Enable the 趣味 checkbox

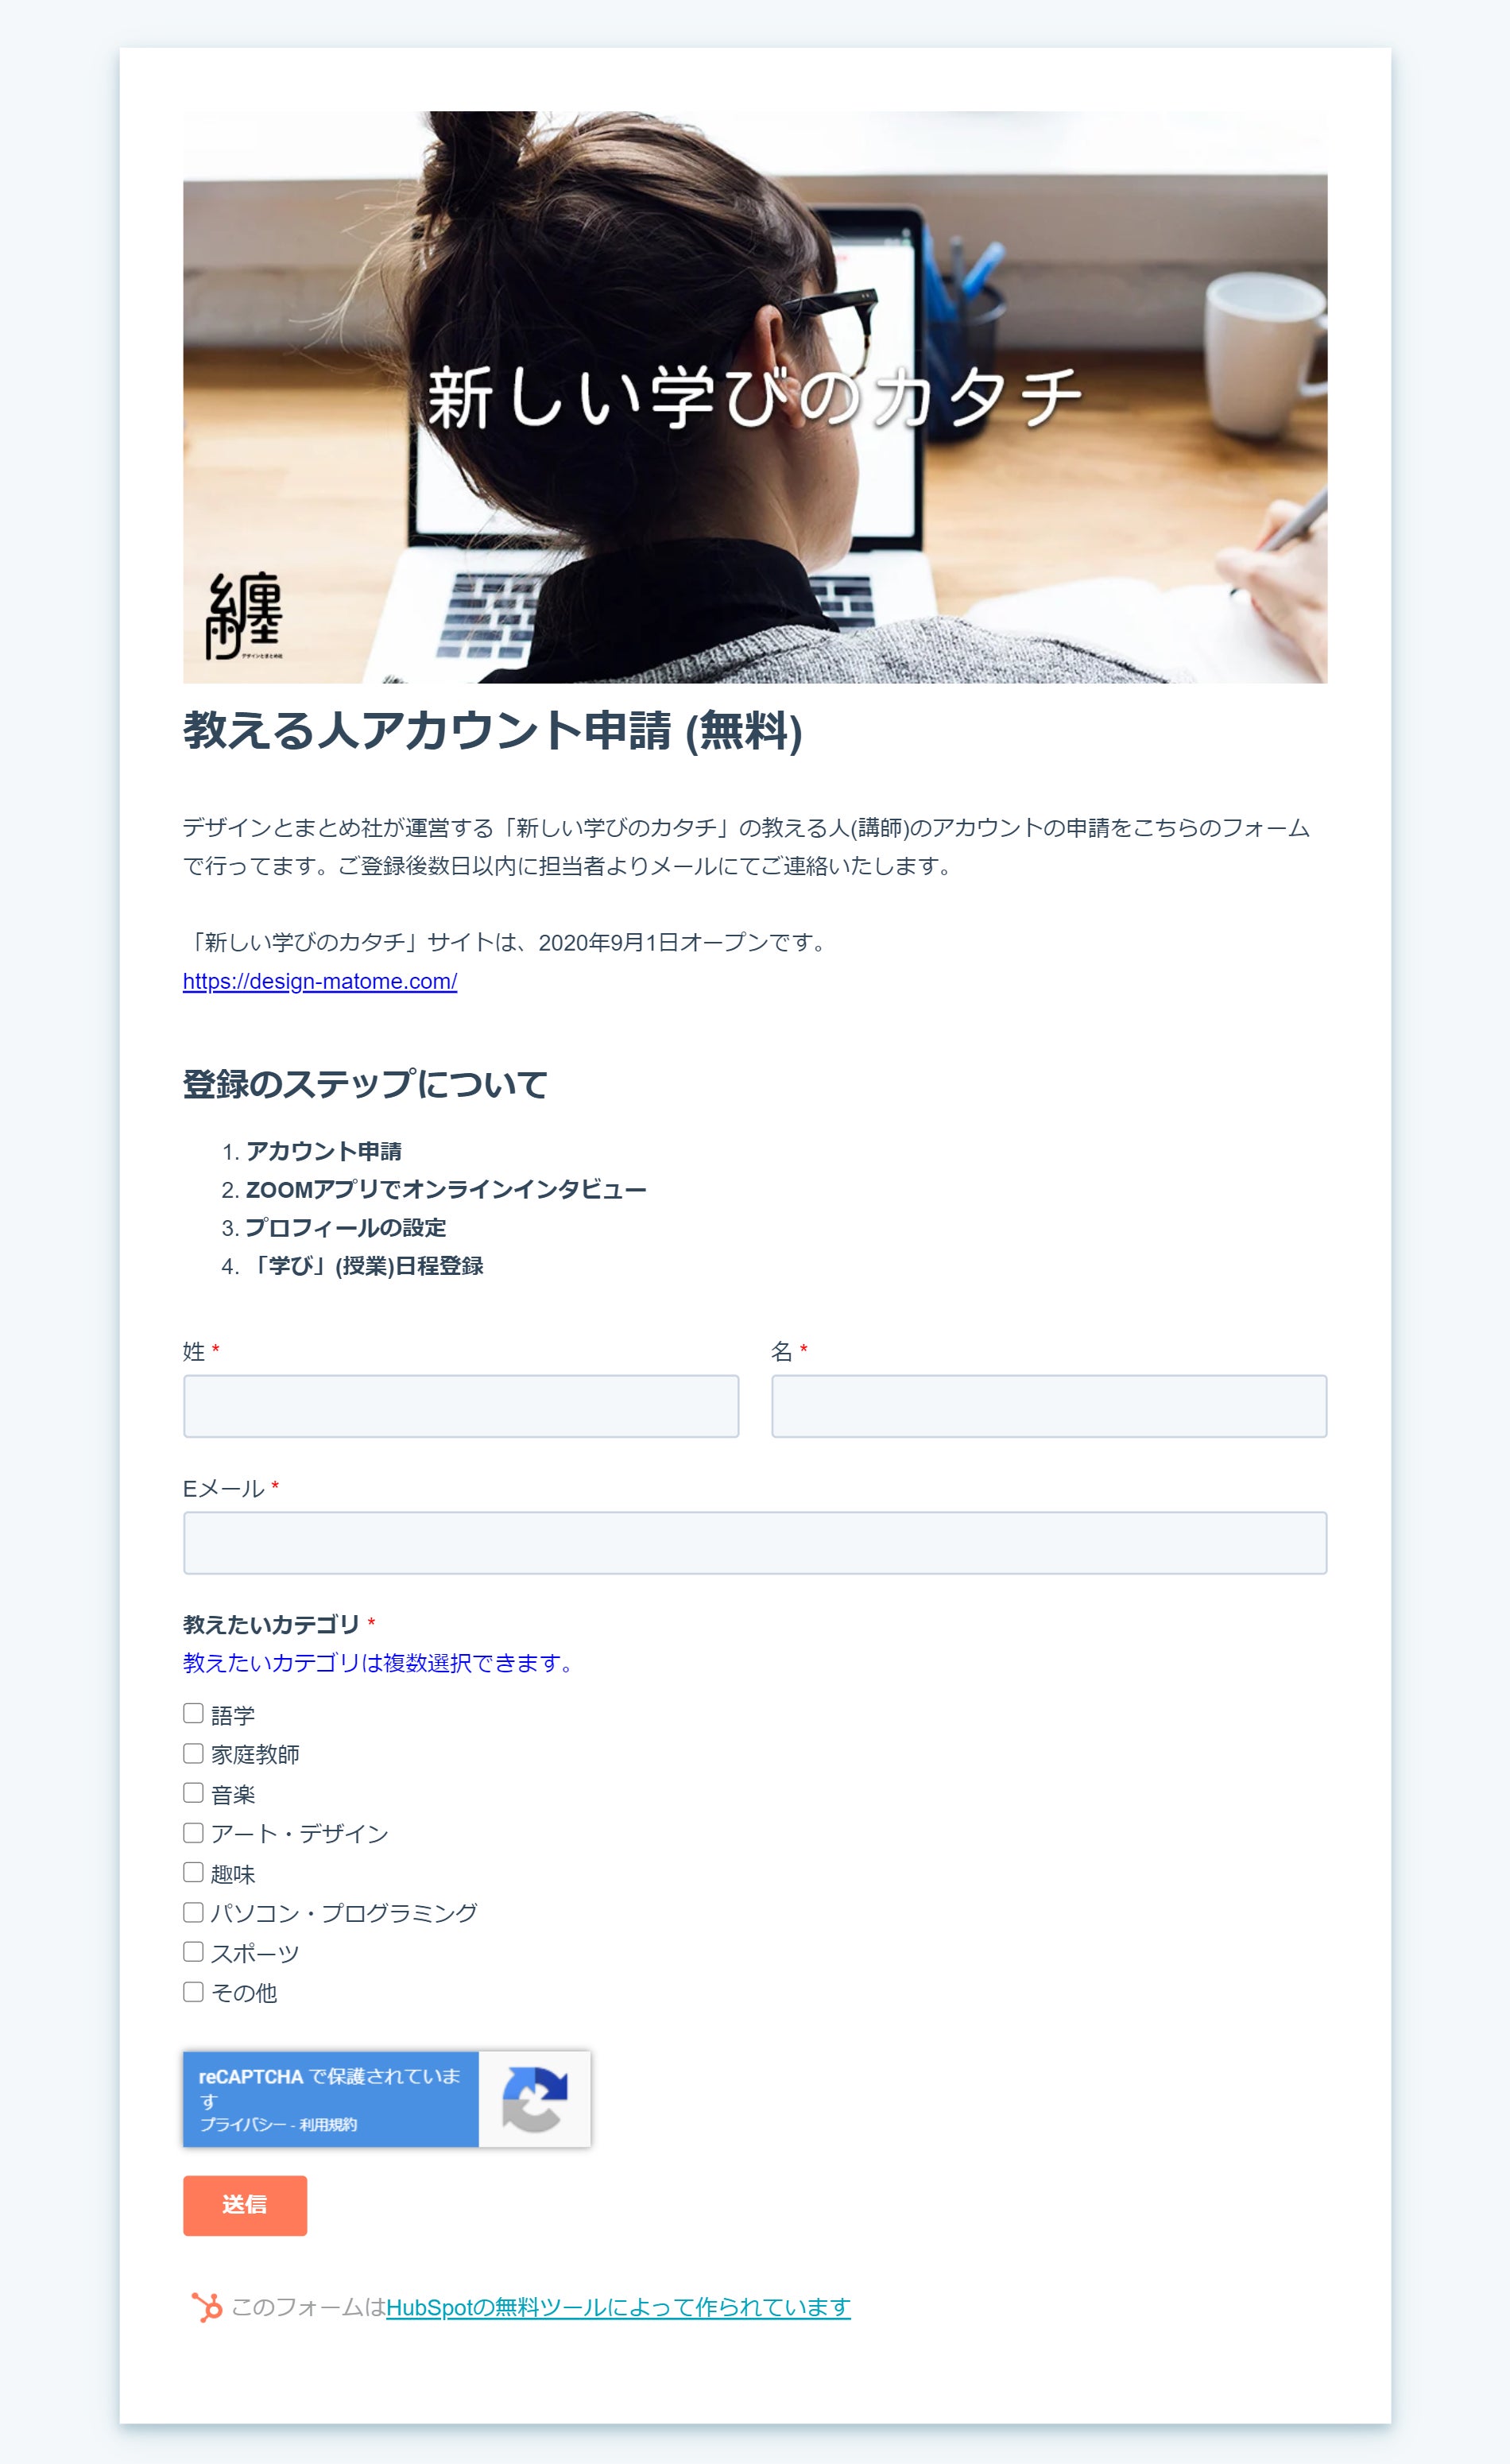point(193,1872)
